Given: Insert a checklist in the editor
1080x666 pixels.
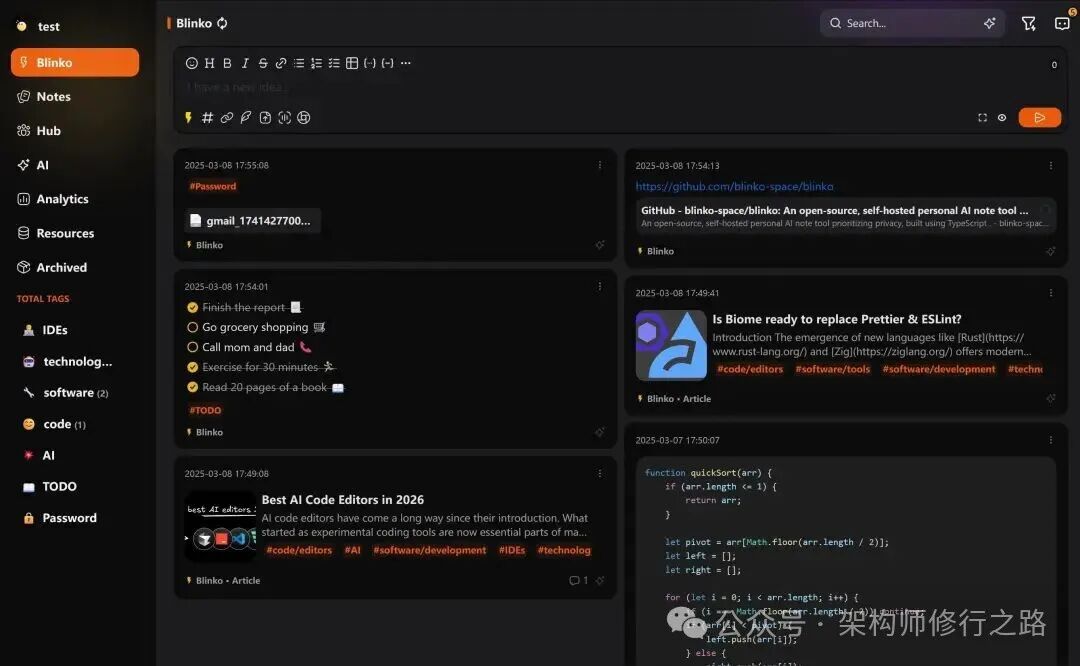Looking at the screenshot, I should [334, 63].
